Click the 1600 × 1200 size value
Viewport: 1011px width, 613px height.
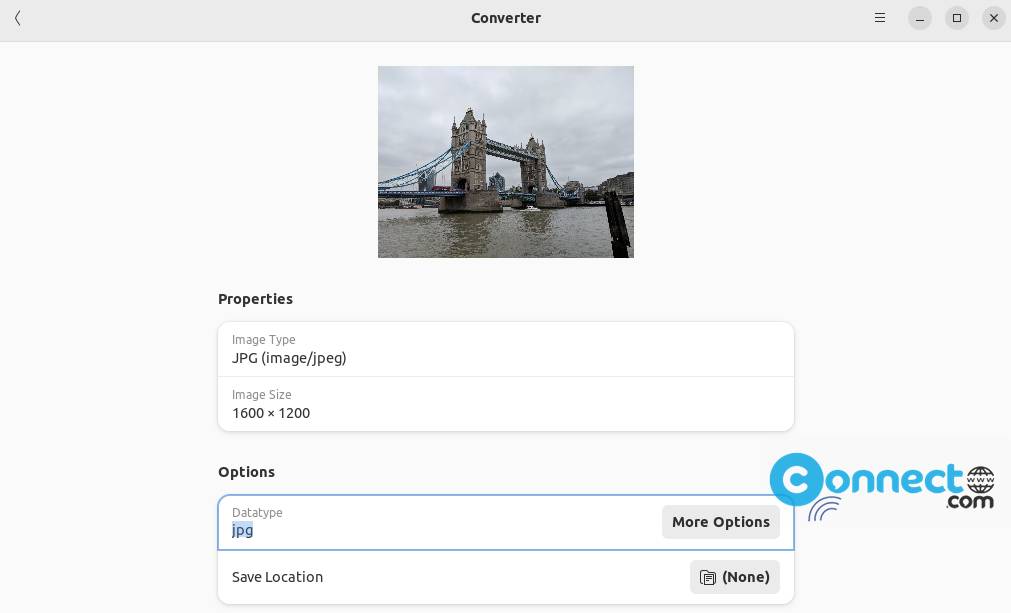271,413
